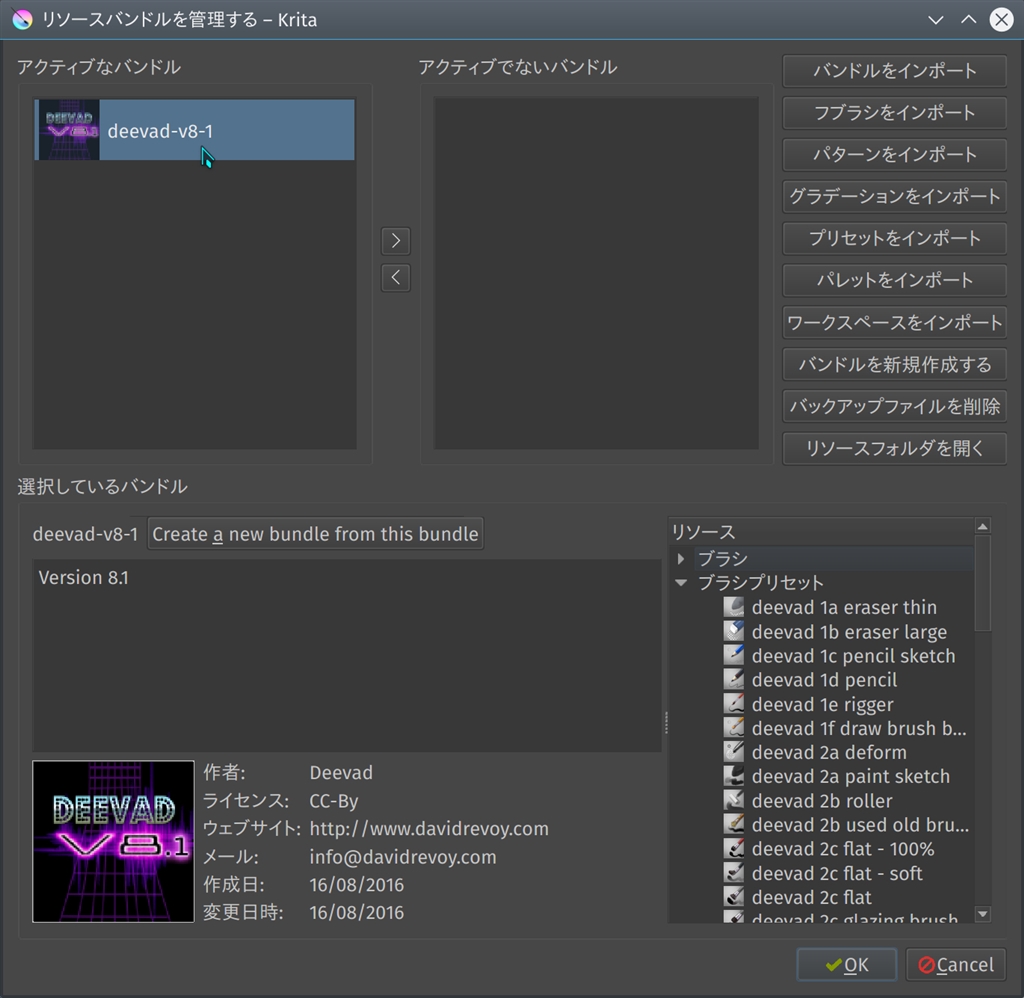Click the resource list vertical scrollbar thumb

[x=983, y=583]
